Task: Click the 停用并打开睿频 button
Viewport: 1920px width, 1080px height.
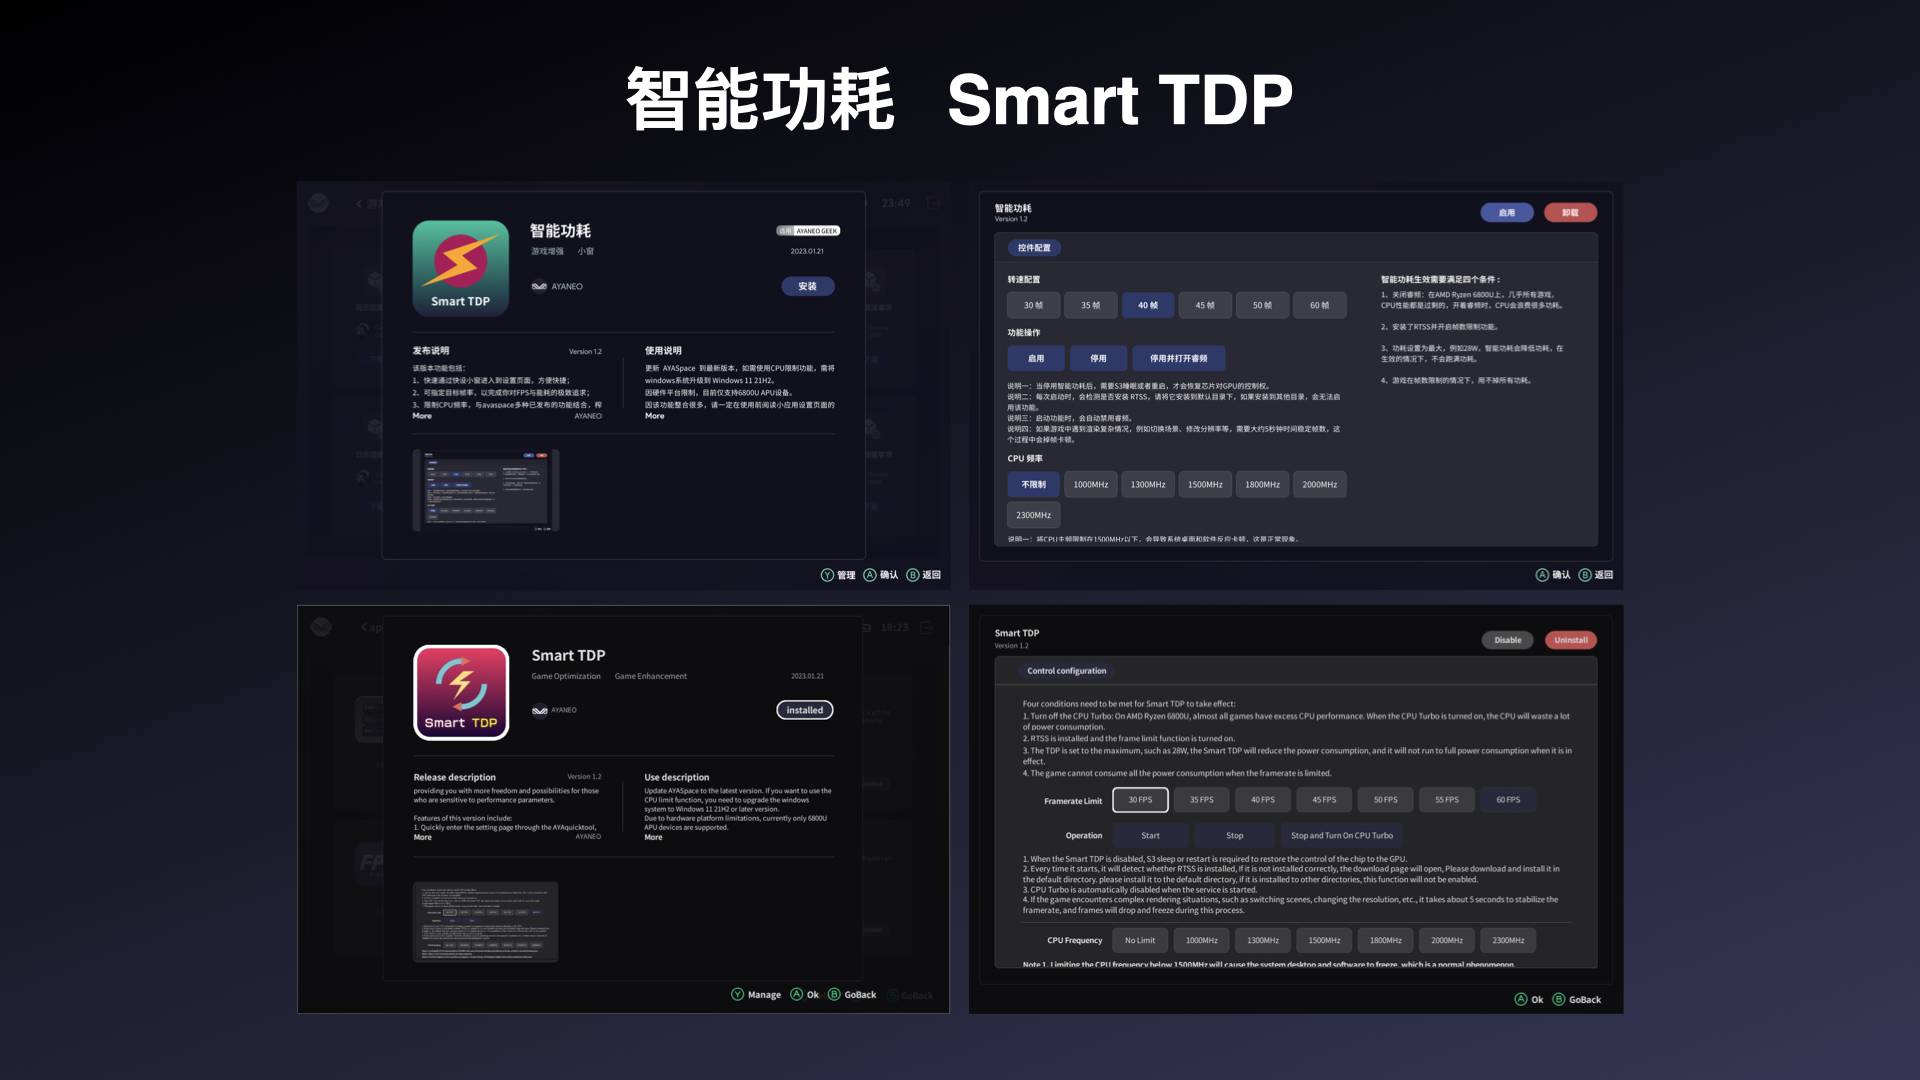Action: [1176, 359]
